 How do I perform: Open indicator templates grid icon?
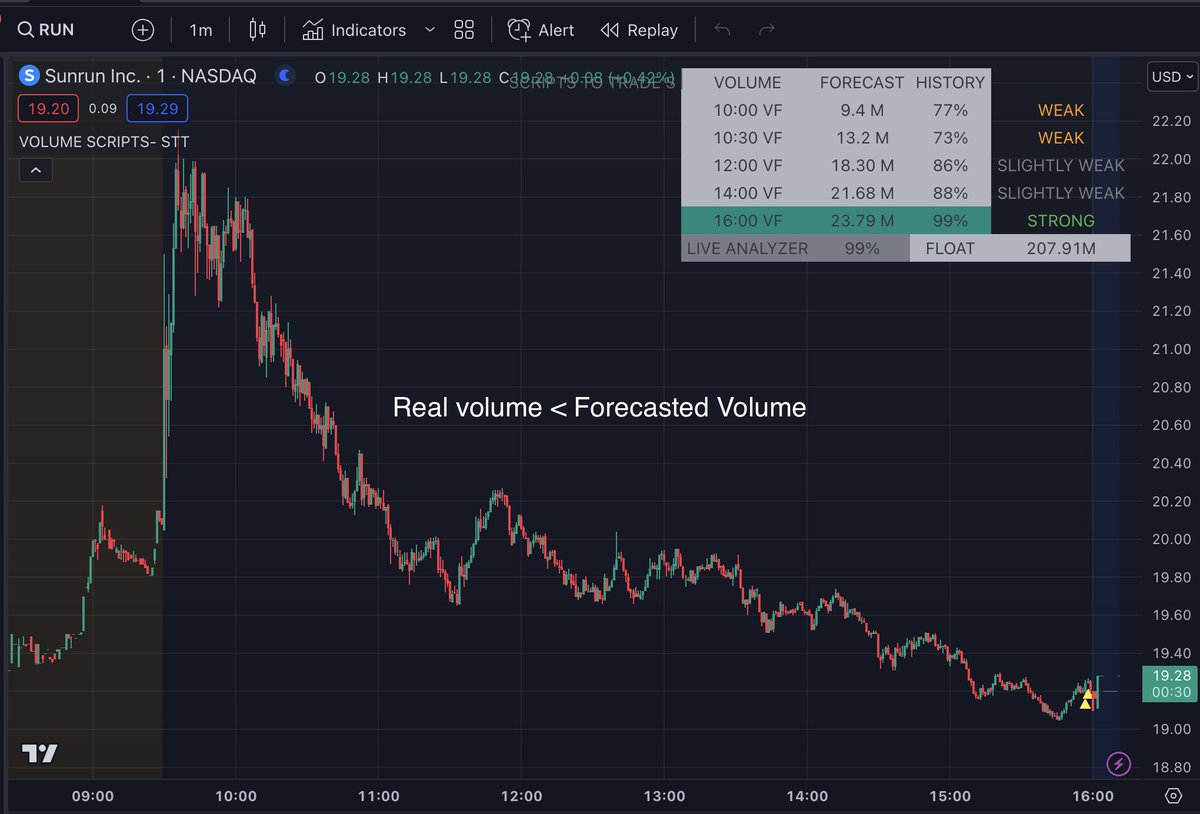[464, 30]
